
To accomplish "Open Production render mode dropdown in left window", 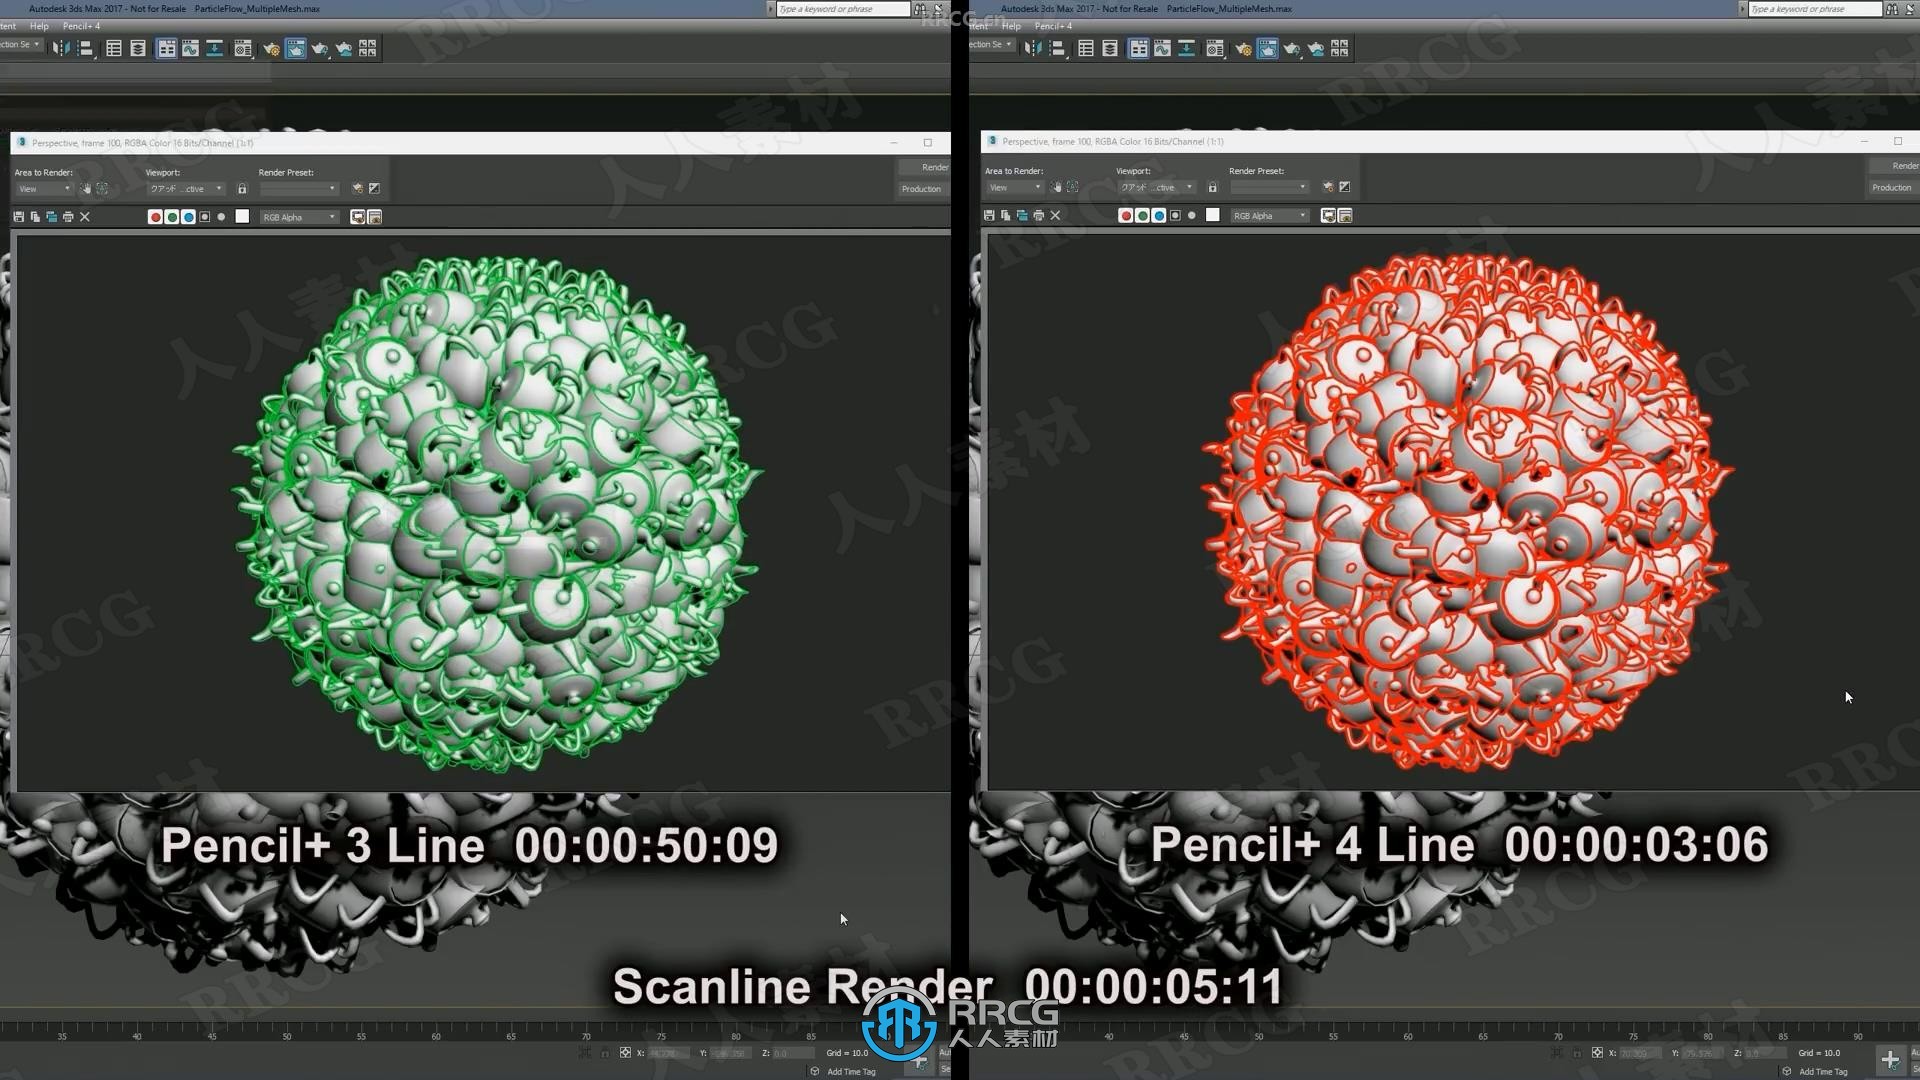I will tap(922, 189).
